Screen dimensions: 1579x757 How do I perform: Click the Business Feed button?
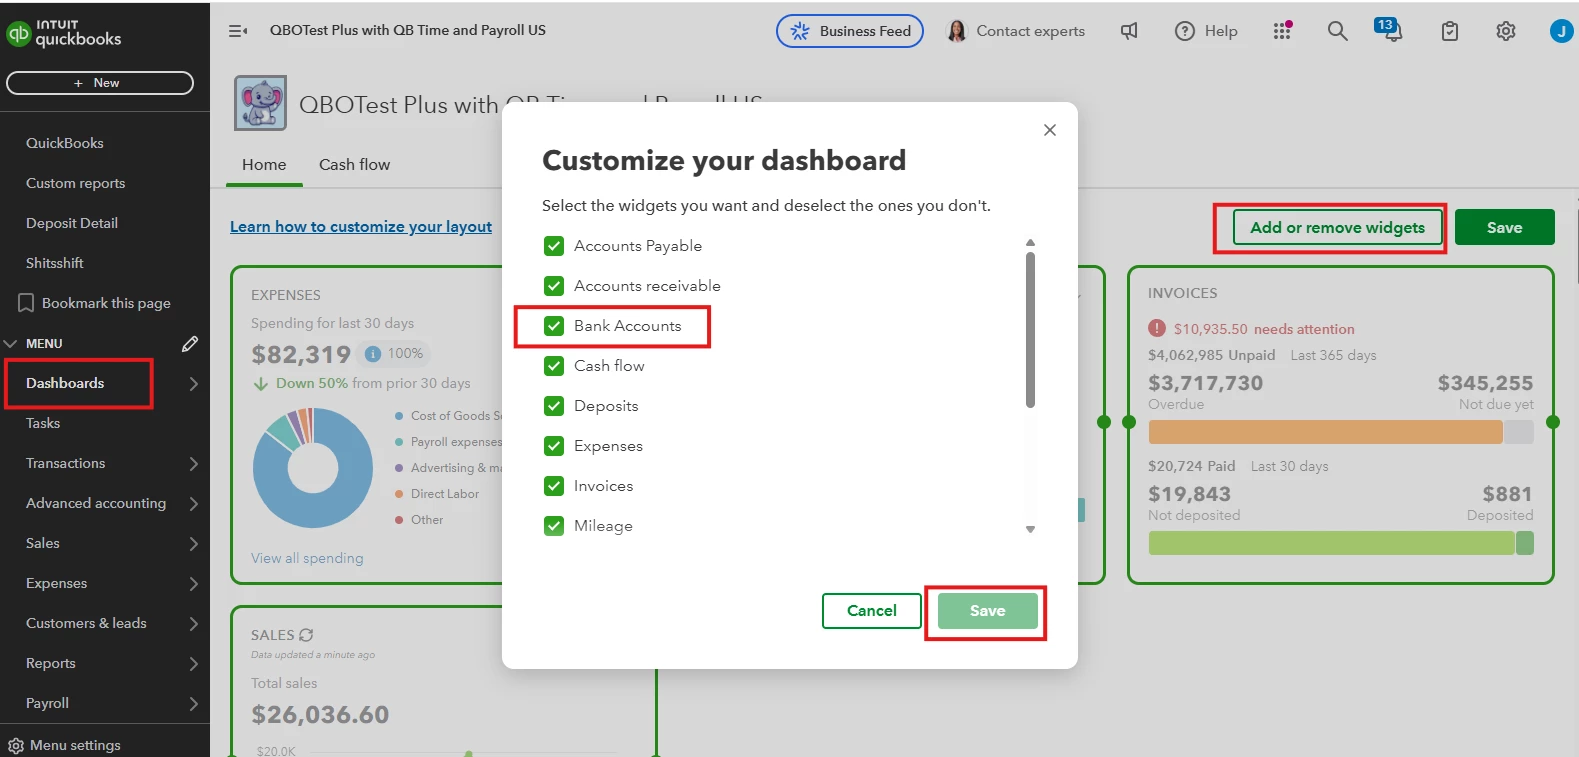(850, 31)
